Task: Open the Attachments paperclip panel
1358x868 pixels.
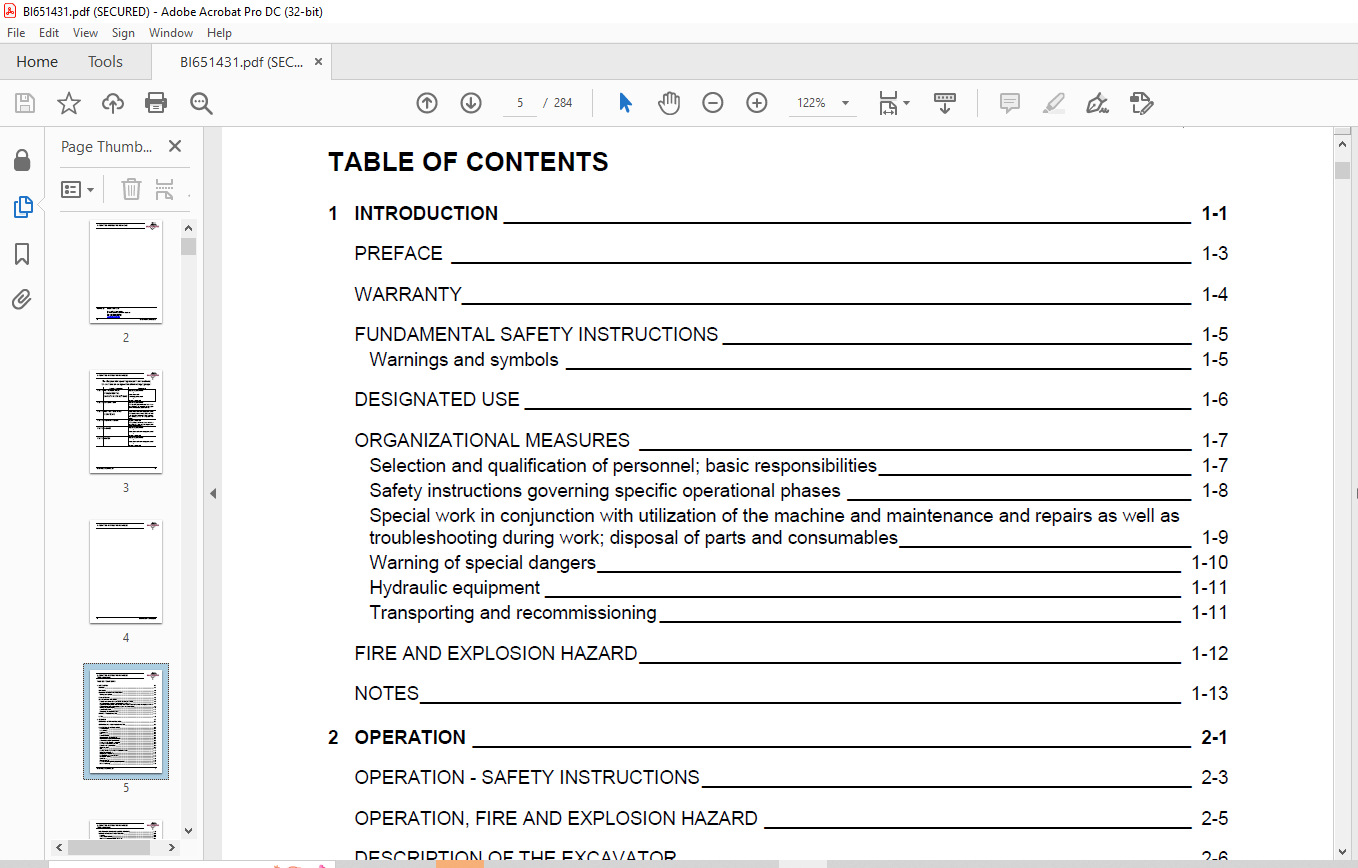Action: point(22,300)
